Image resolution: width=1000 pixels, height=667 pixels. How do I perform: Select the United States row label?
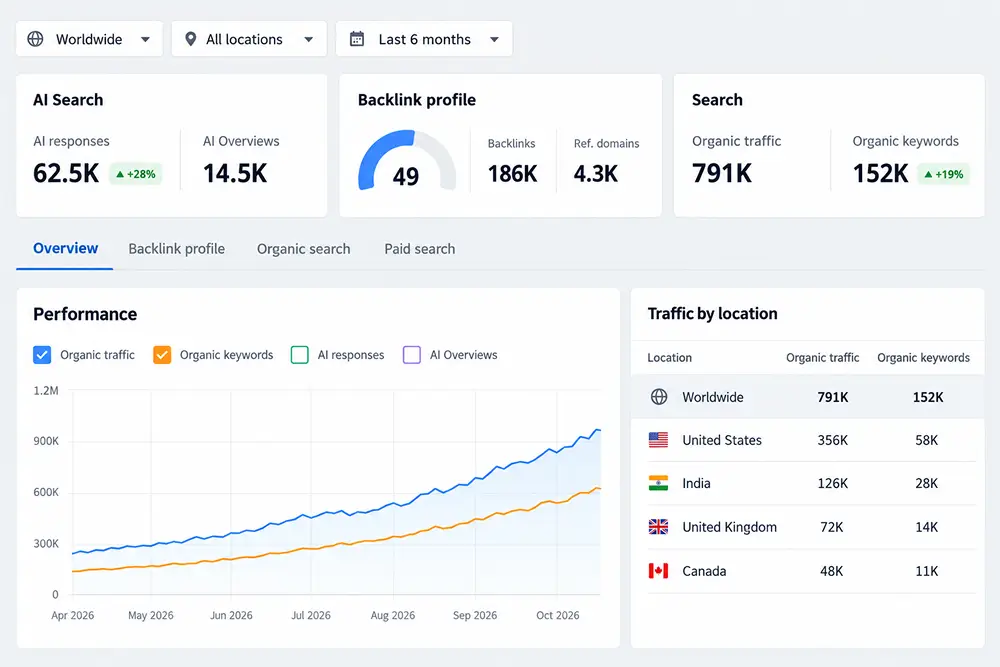(722, 440)
